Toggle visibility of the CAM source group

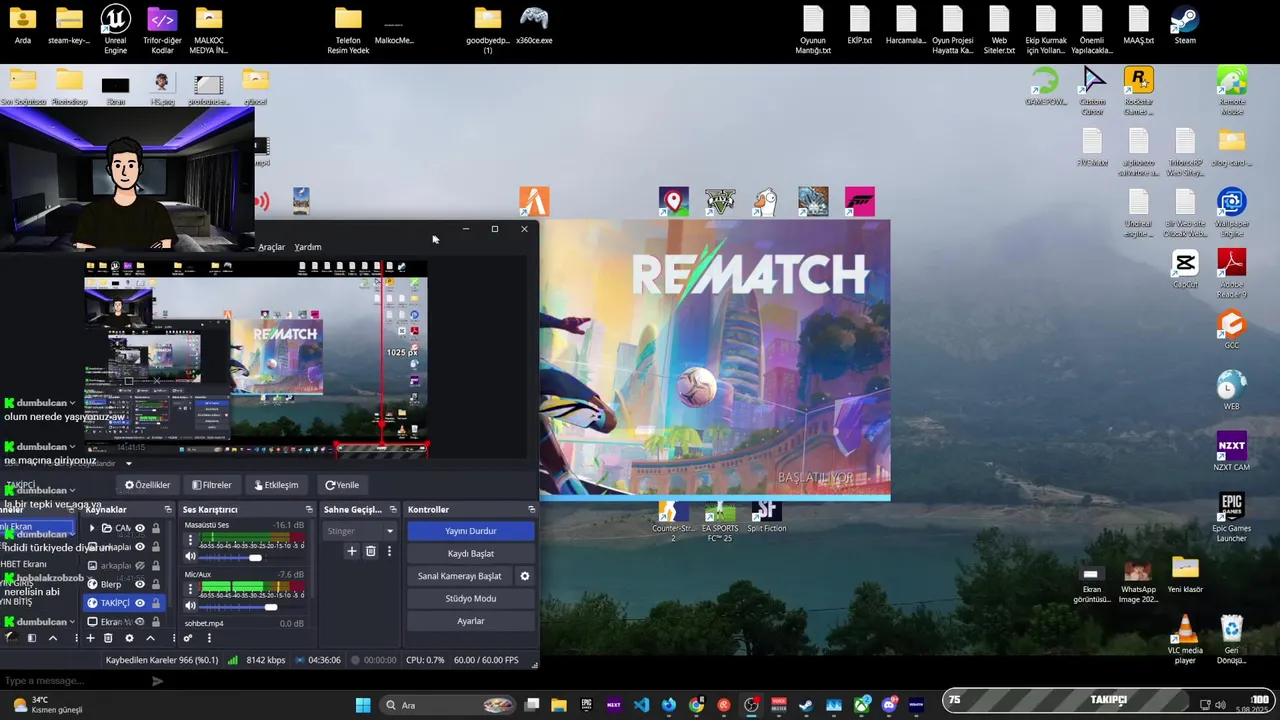point(140,528)
